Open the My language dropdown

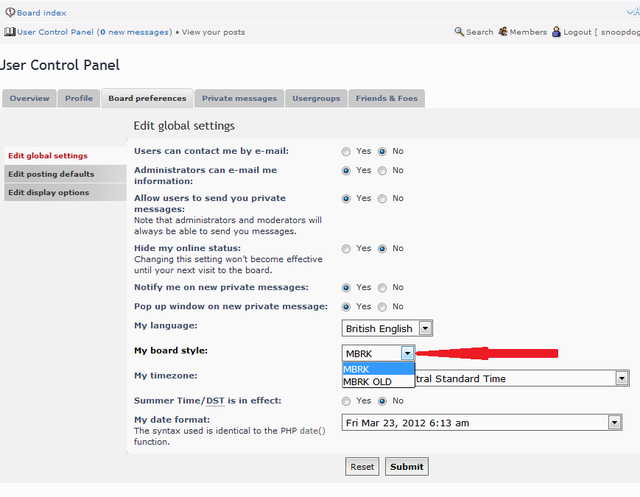(x=387, y=328)
